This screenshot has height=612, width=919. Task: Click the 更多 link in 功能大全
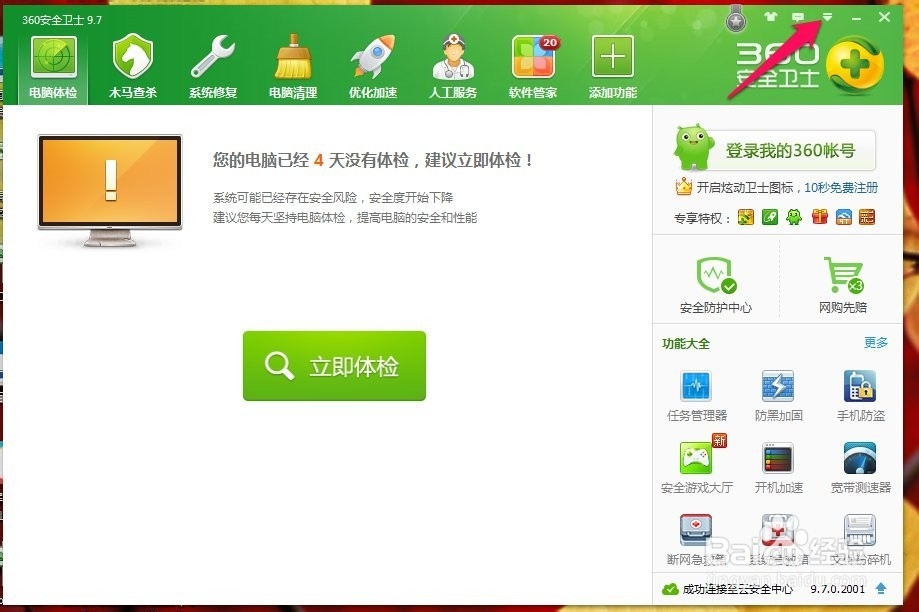coord(876,342)
